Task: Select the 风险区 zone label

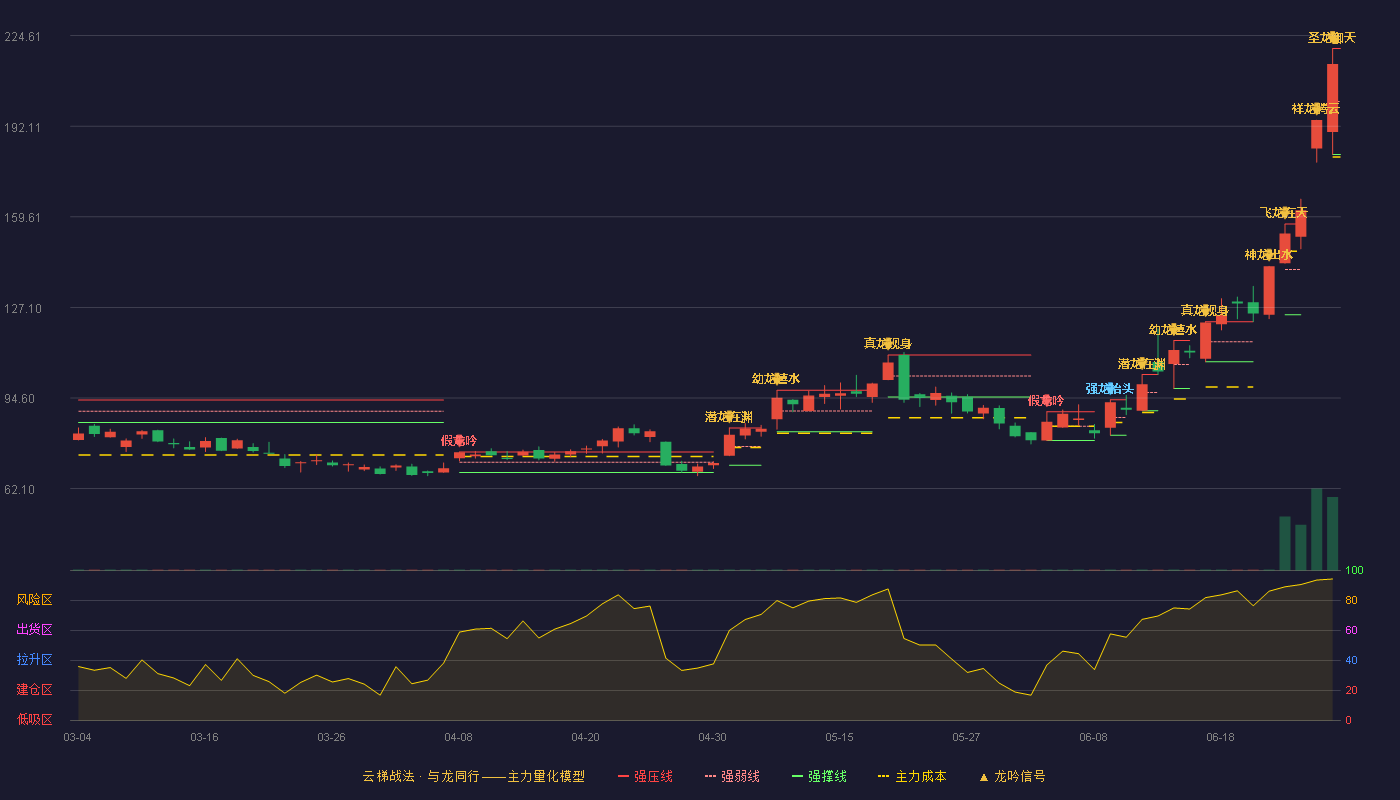Action: click(35, 600)
